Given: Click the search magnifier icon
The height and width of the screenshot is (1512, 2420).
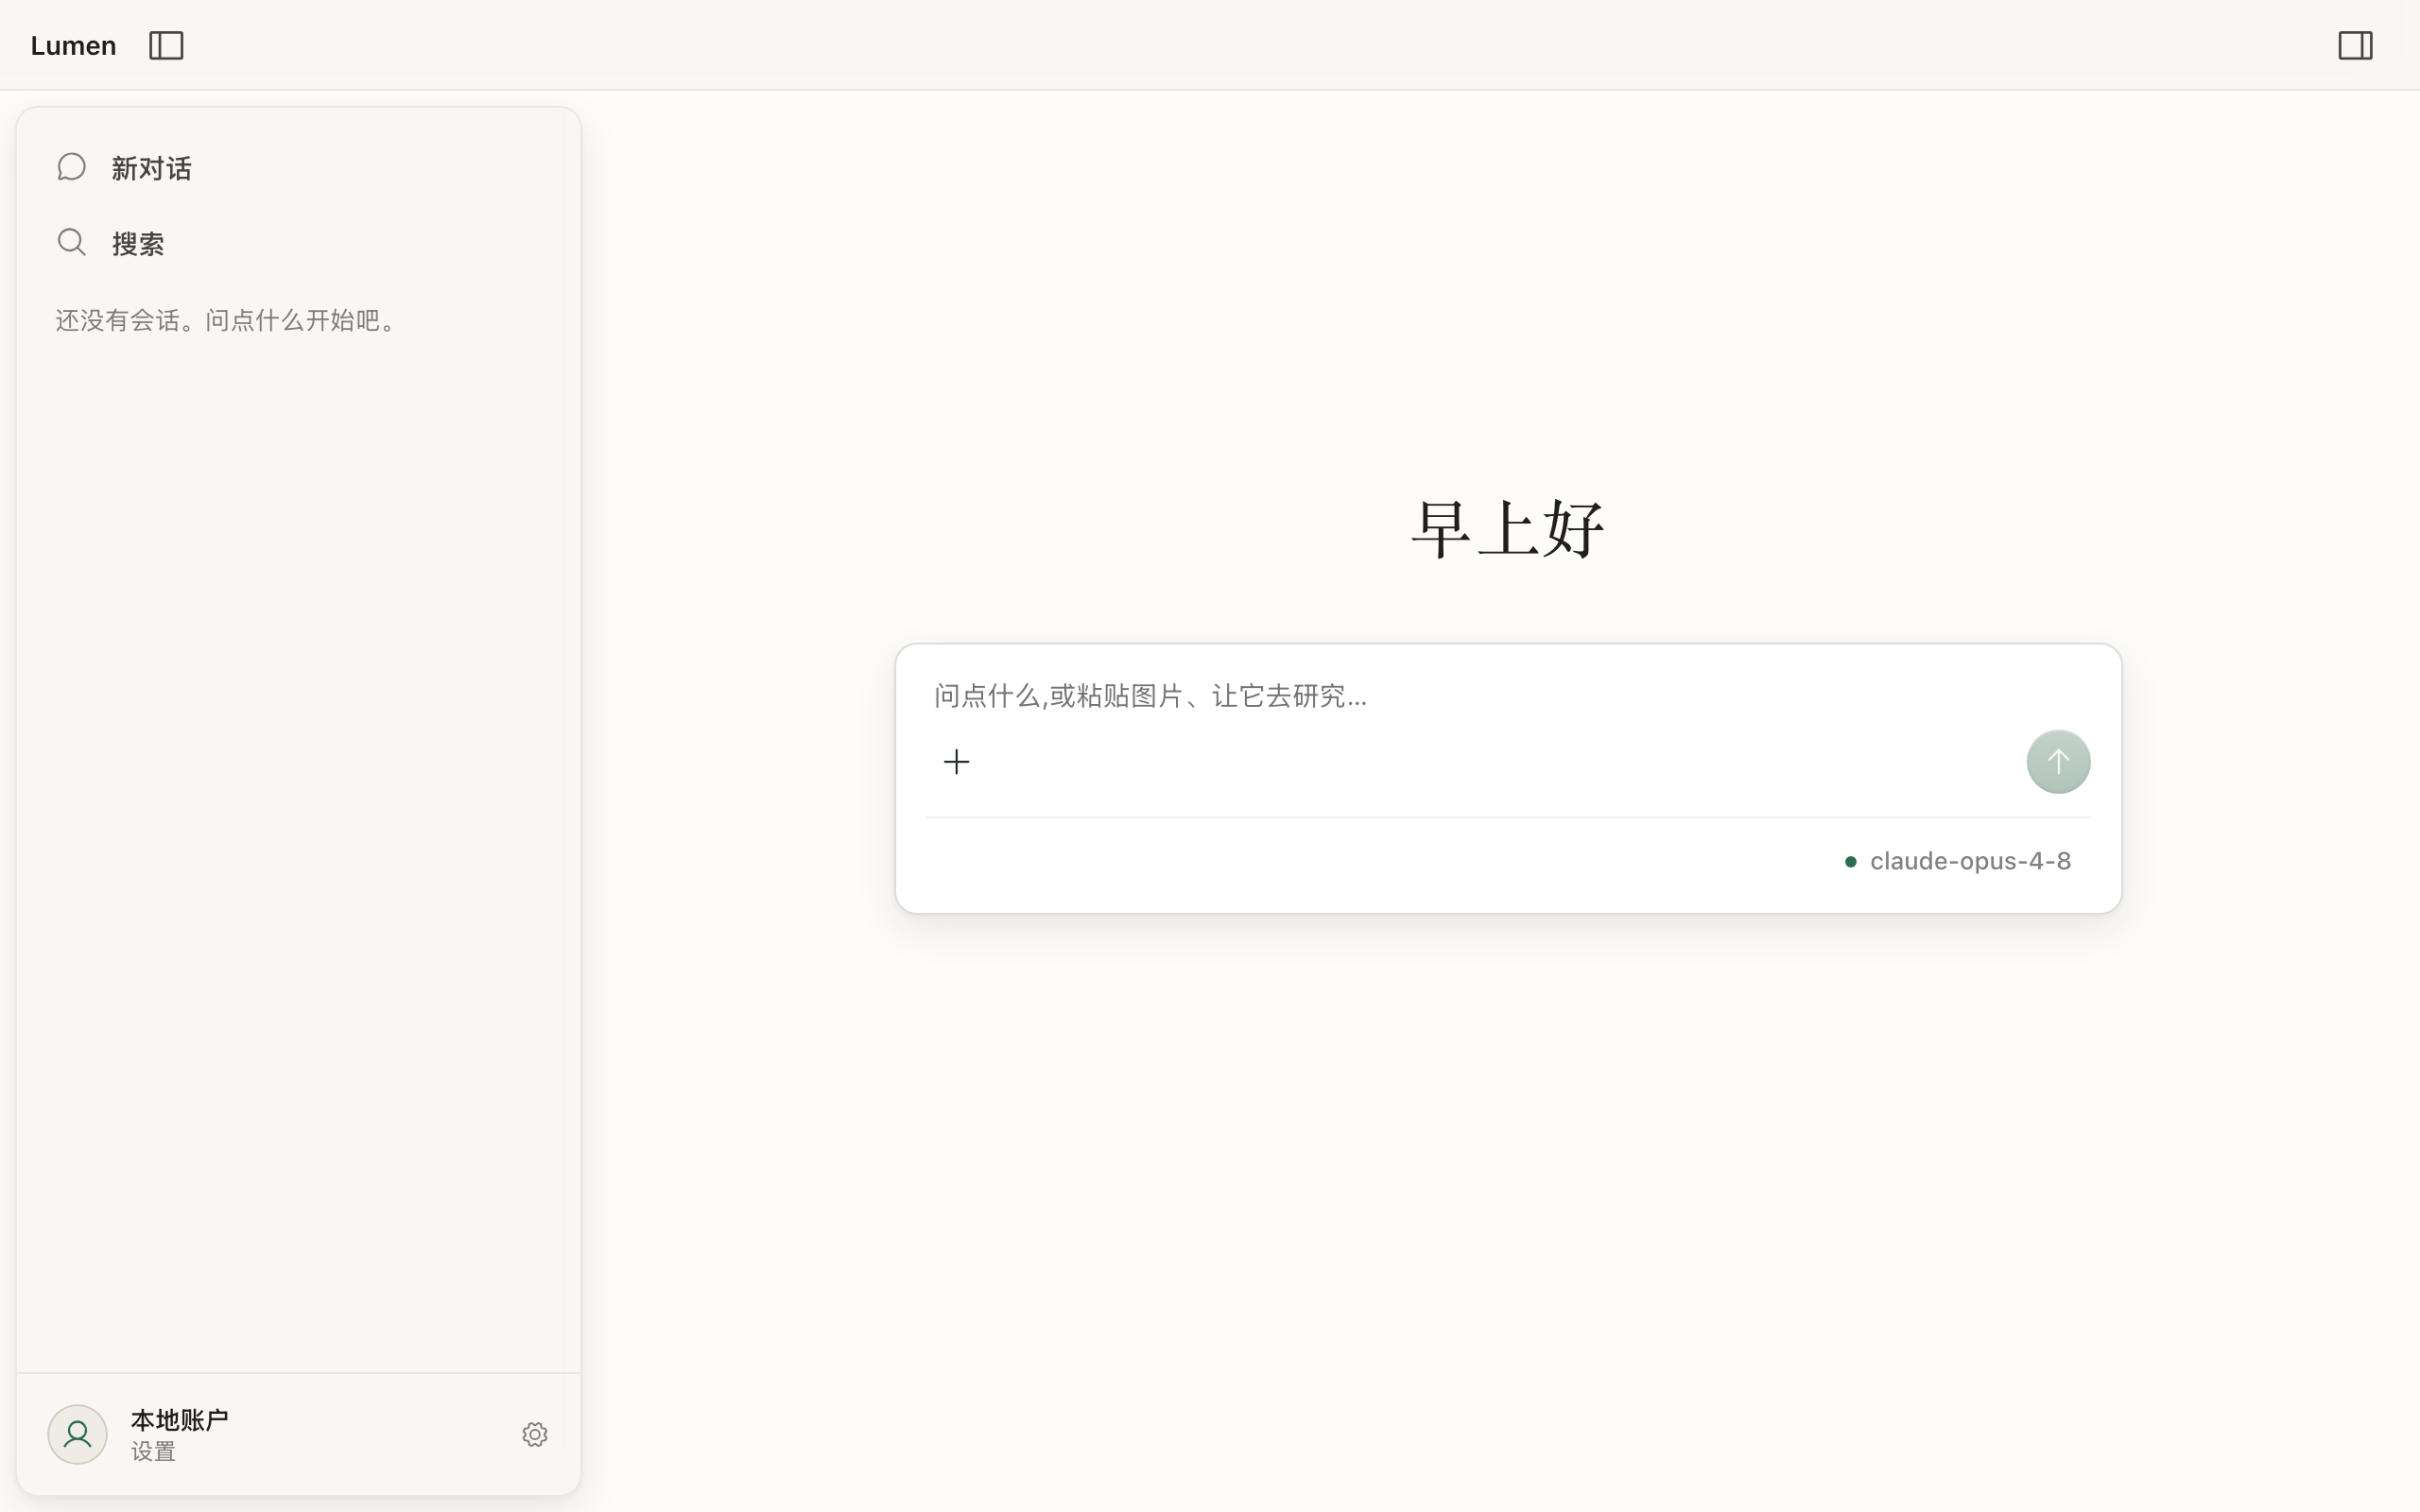Looking at the screenshot, I should [x=72, y=242].
